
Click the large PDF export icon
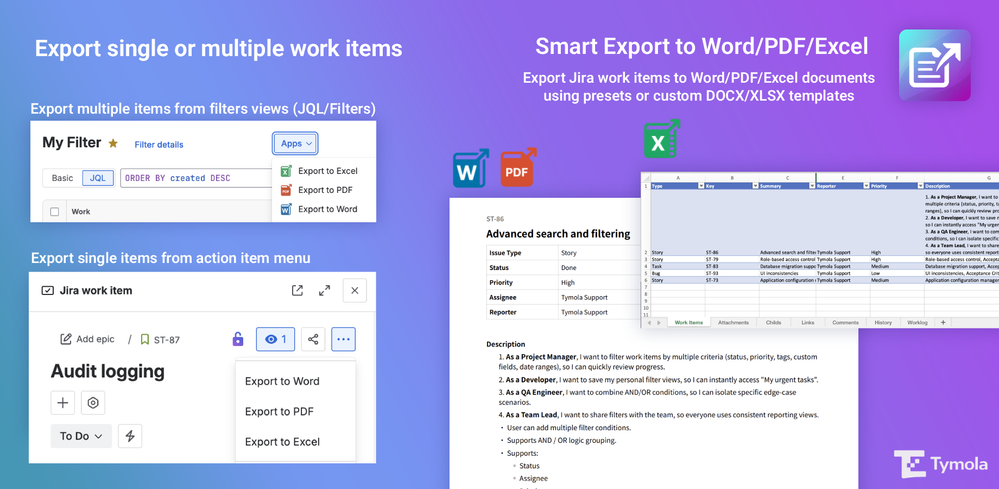pos(518,167)
